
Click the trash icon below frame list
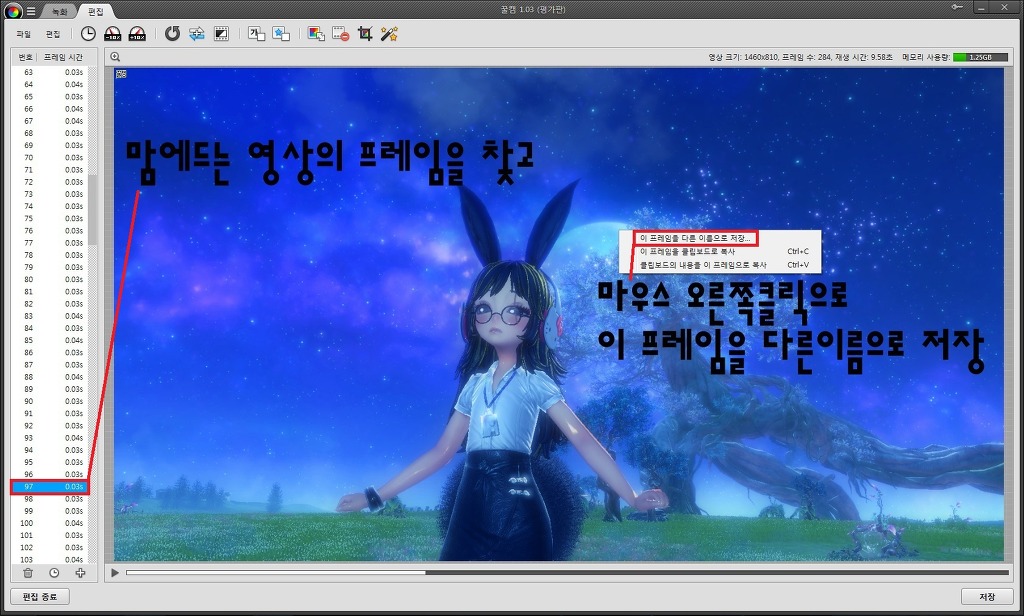(x=28, y=573)
